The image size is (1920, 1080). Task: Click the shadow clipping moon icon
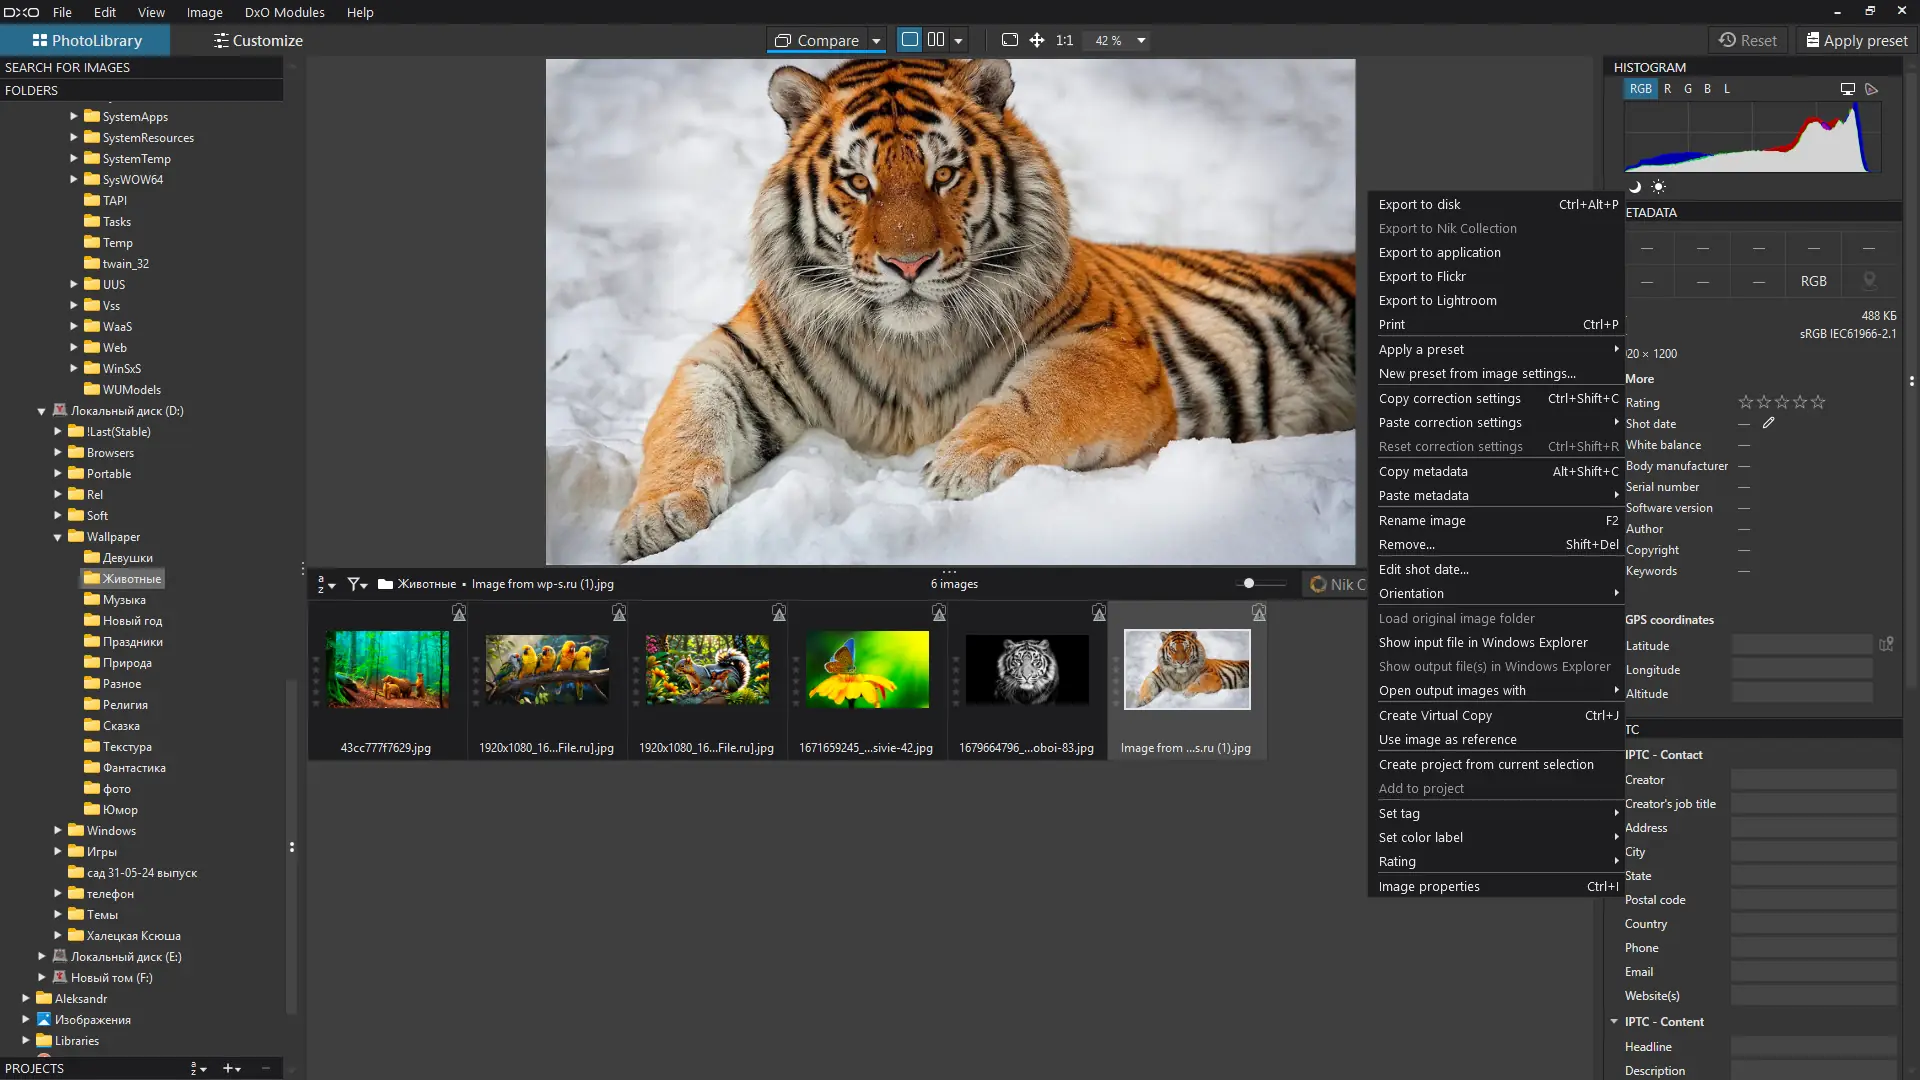point(1635,187)
